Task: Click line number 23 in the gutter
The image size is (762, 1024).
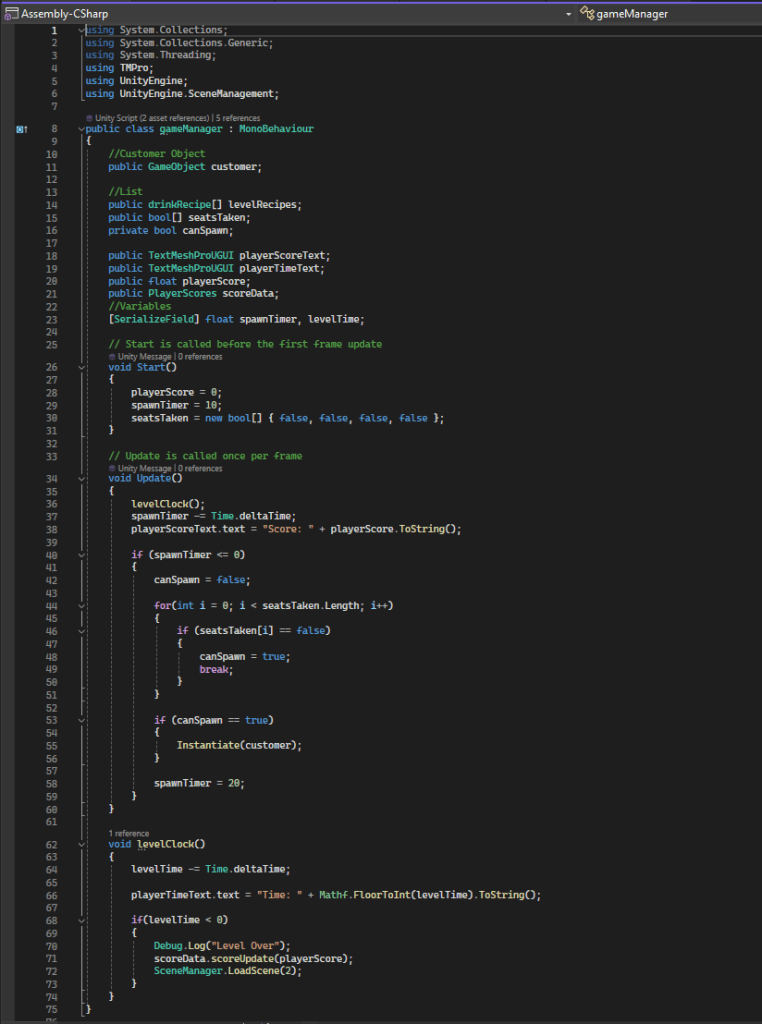Action: point(52,320)
